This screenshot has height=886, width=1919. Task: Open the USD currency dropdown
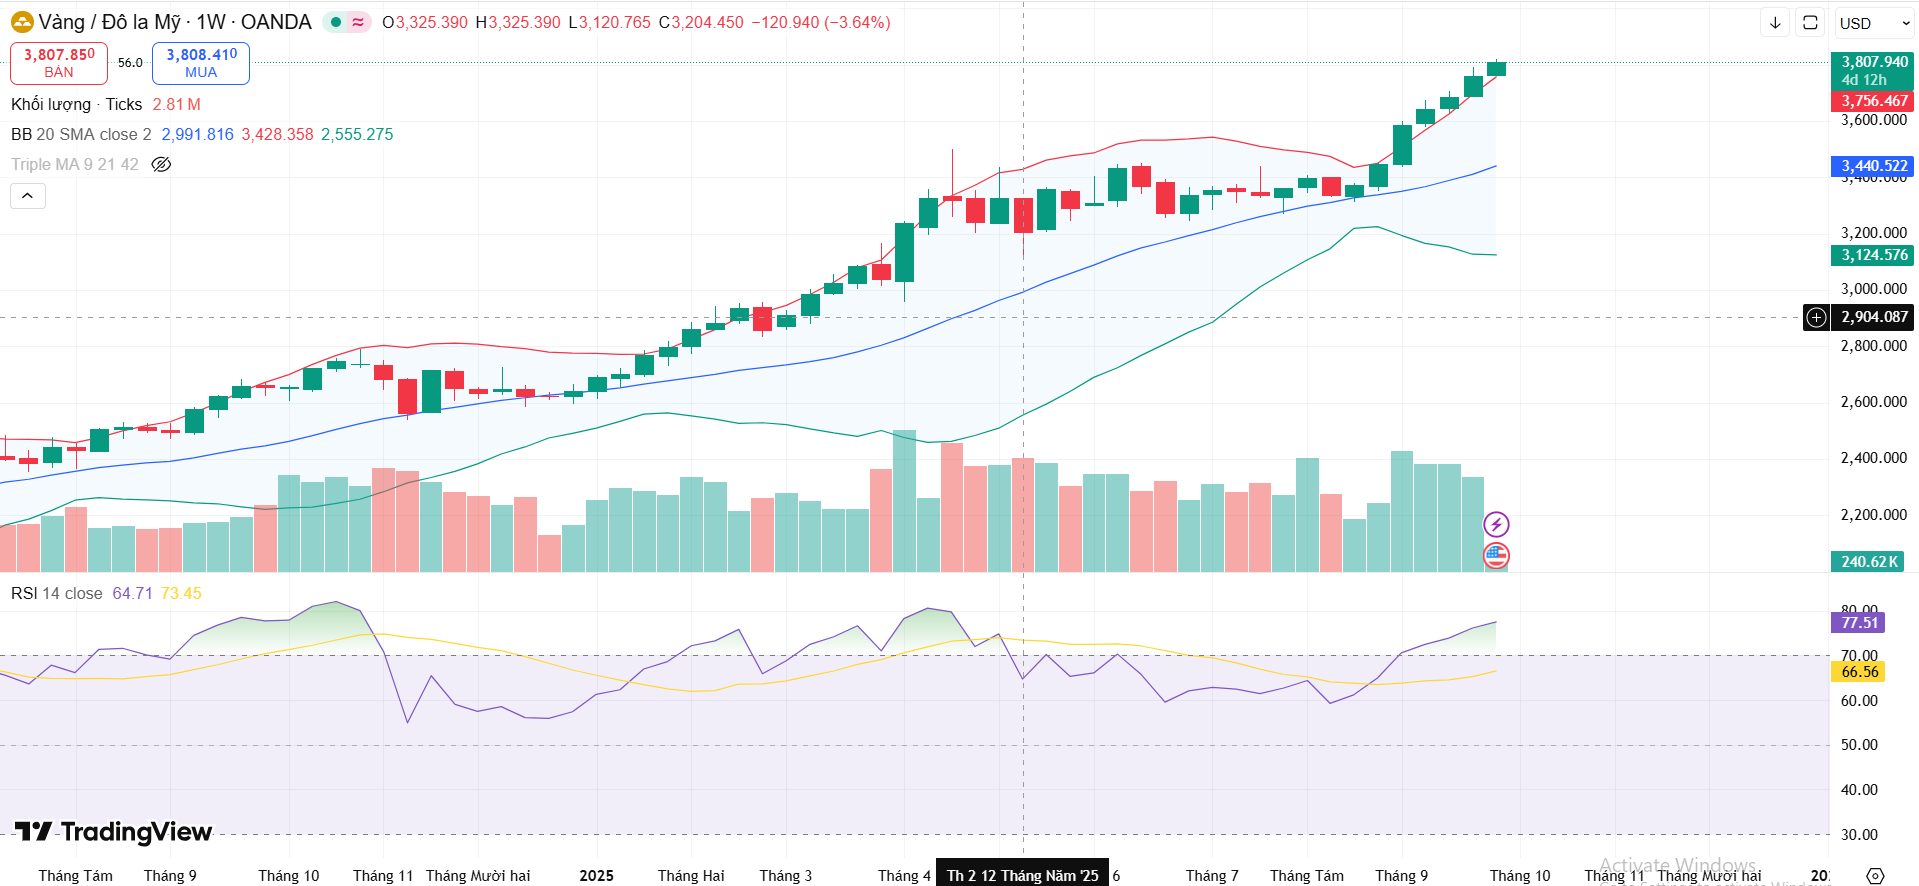[x=1873, y=23]
